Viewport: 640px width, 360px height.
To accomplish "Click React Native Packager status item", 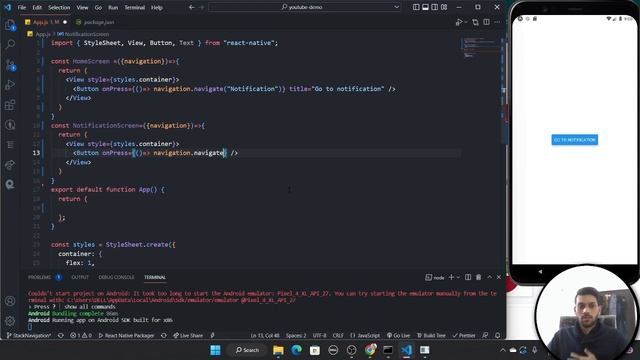I will click(x=127, y=336).
